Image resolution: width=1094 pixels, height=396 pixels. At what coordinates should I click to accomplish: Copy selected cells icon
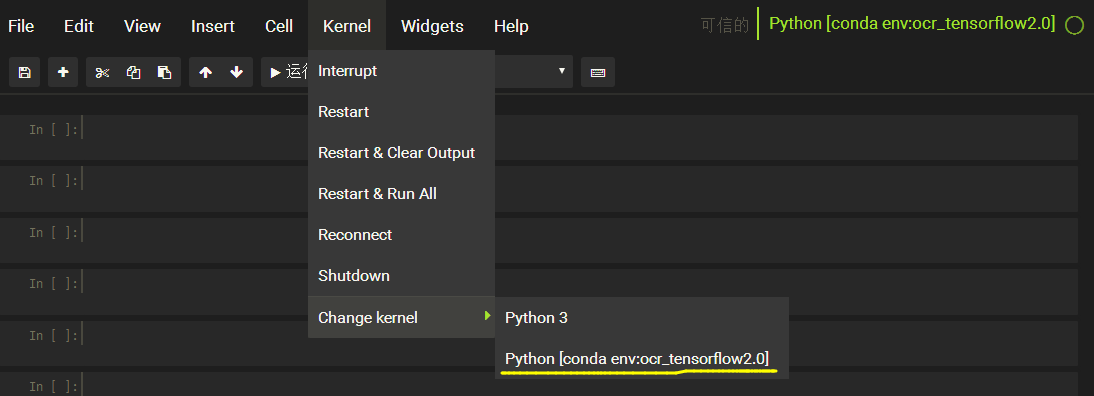click(133, 72)
